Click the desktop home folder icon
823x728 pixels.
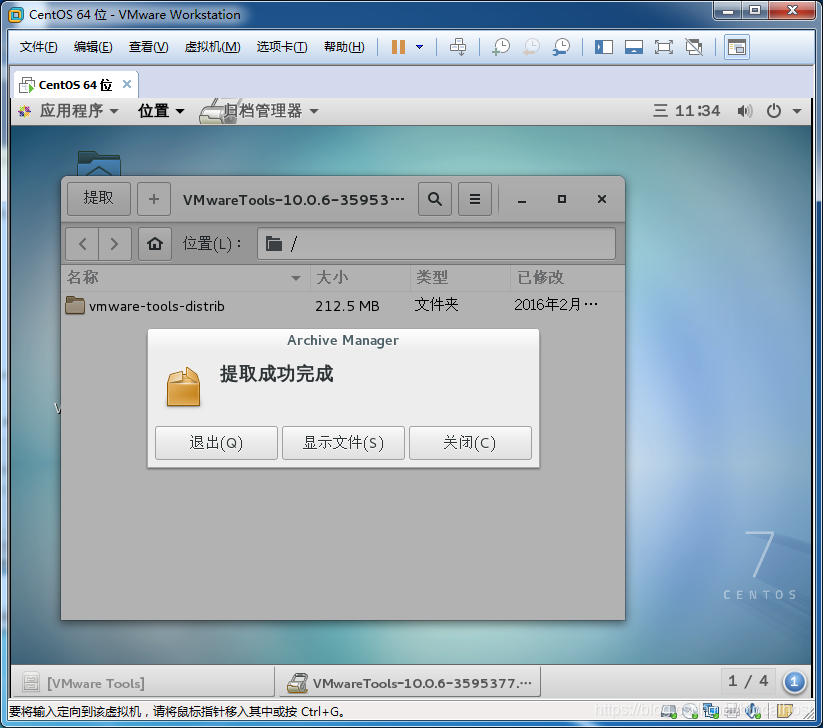click(x=99, y=163)
